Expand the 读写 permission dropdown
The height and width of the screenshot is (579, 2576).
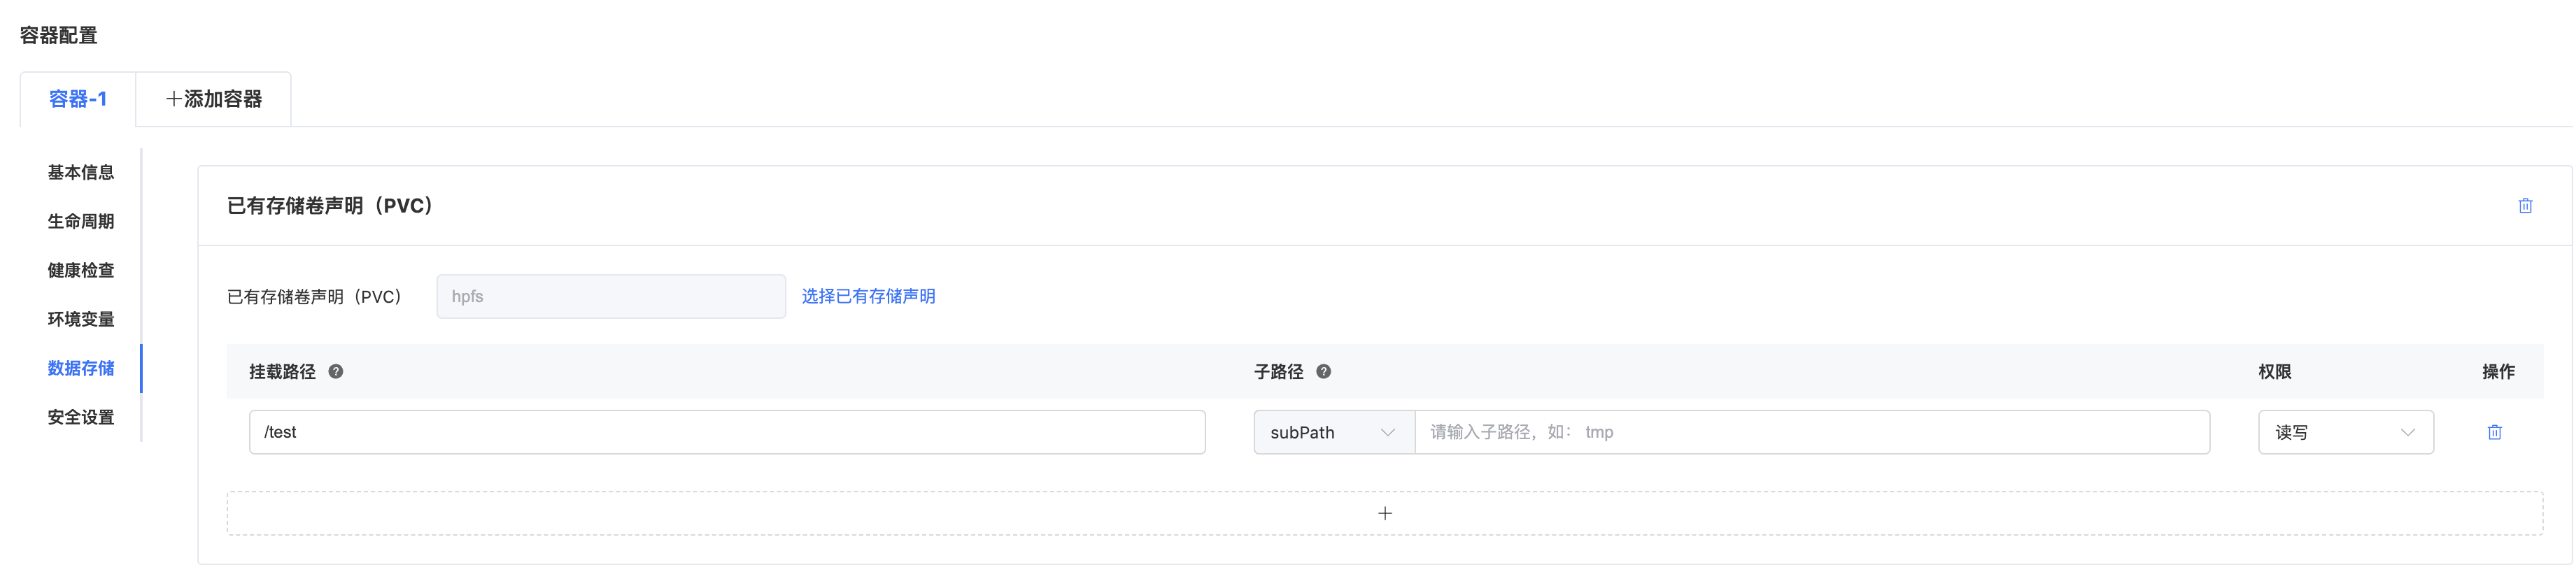tap(2344, 432)
